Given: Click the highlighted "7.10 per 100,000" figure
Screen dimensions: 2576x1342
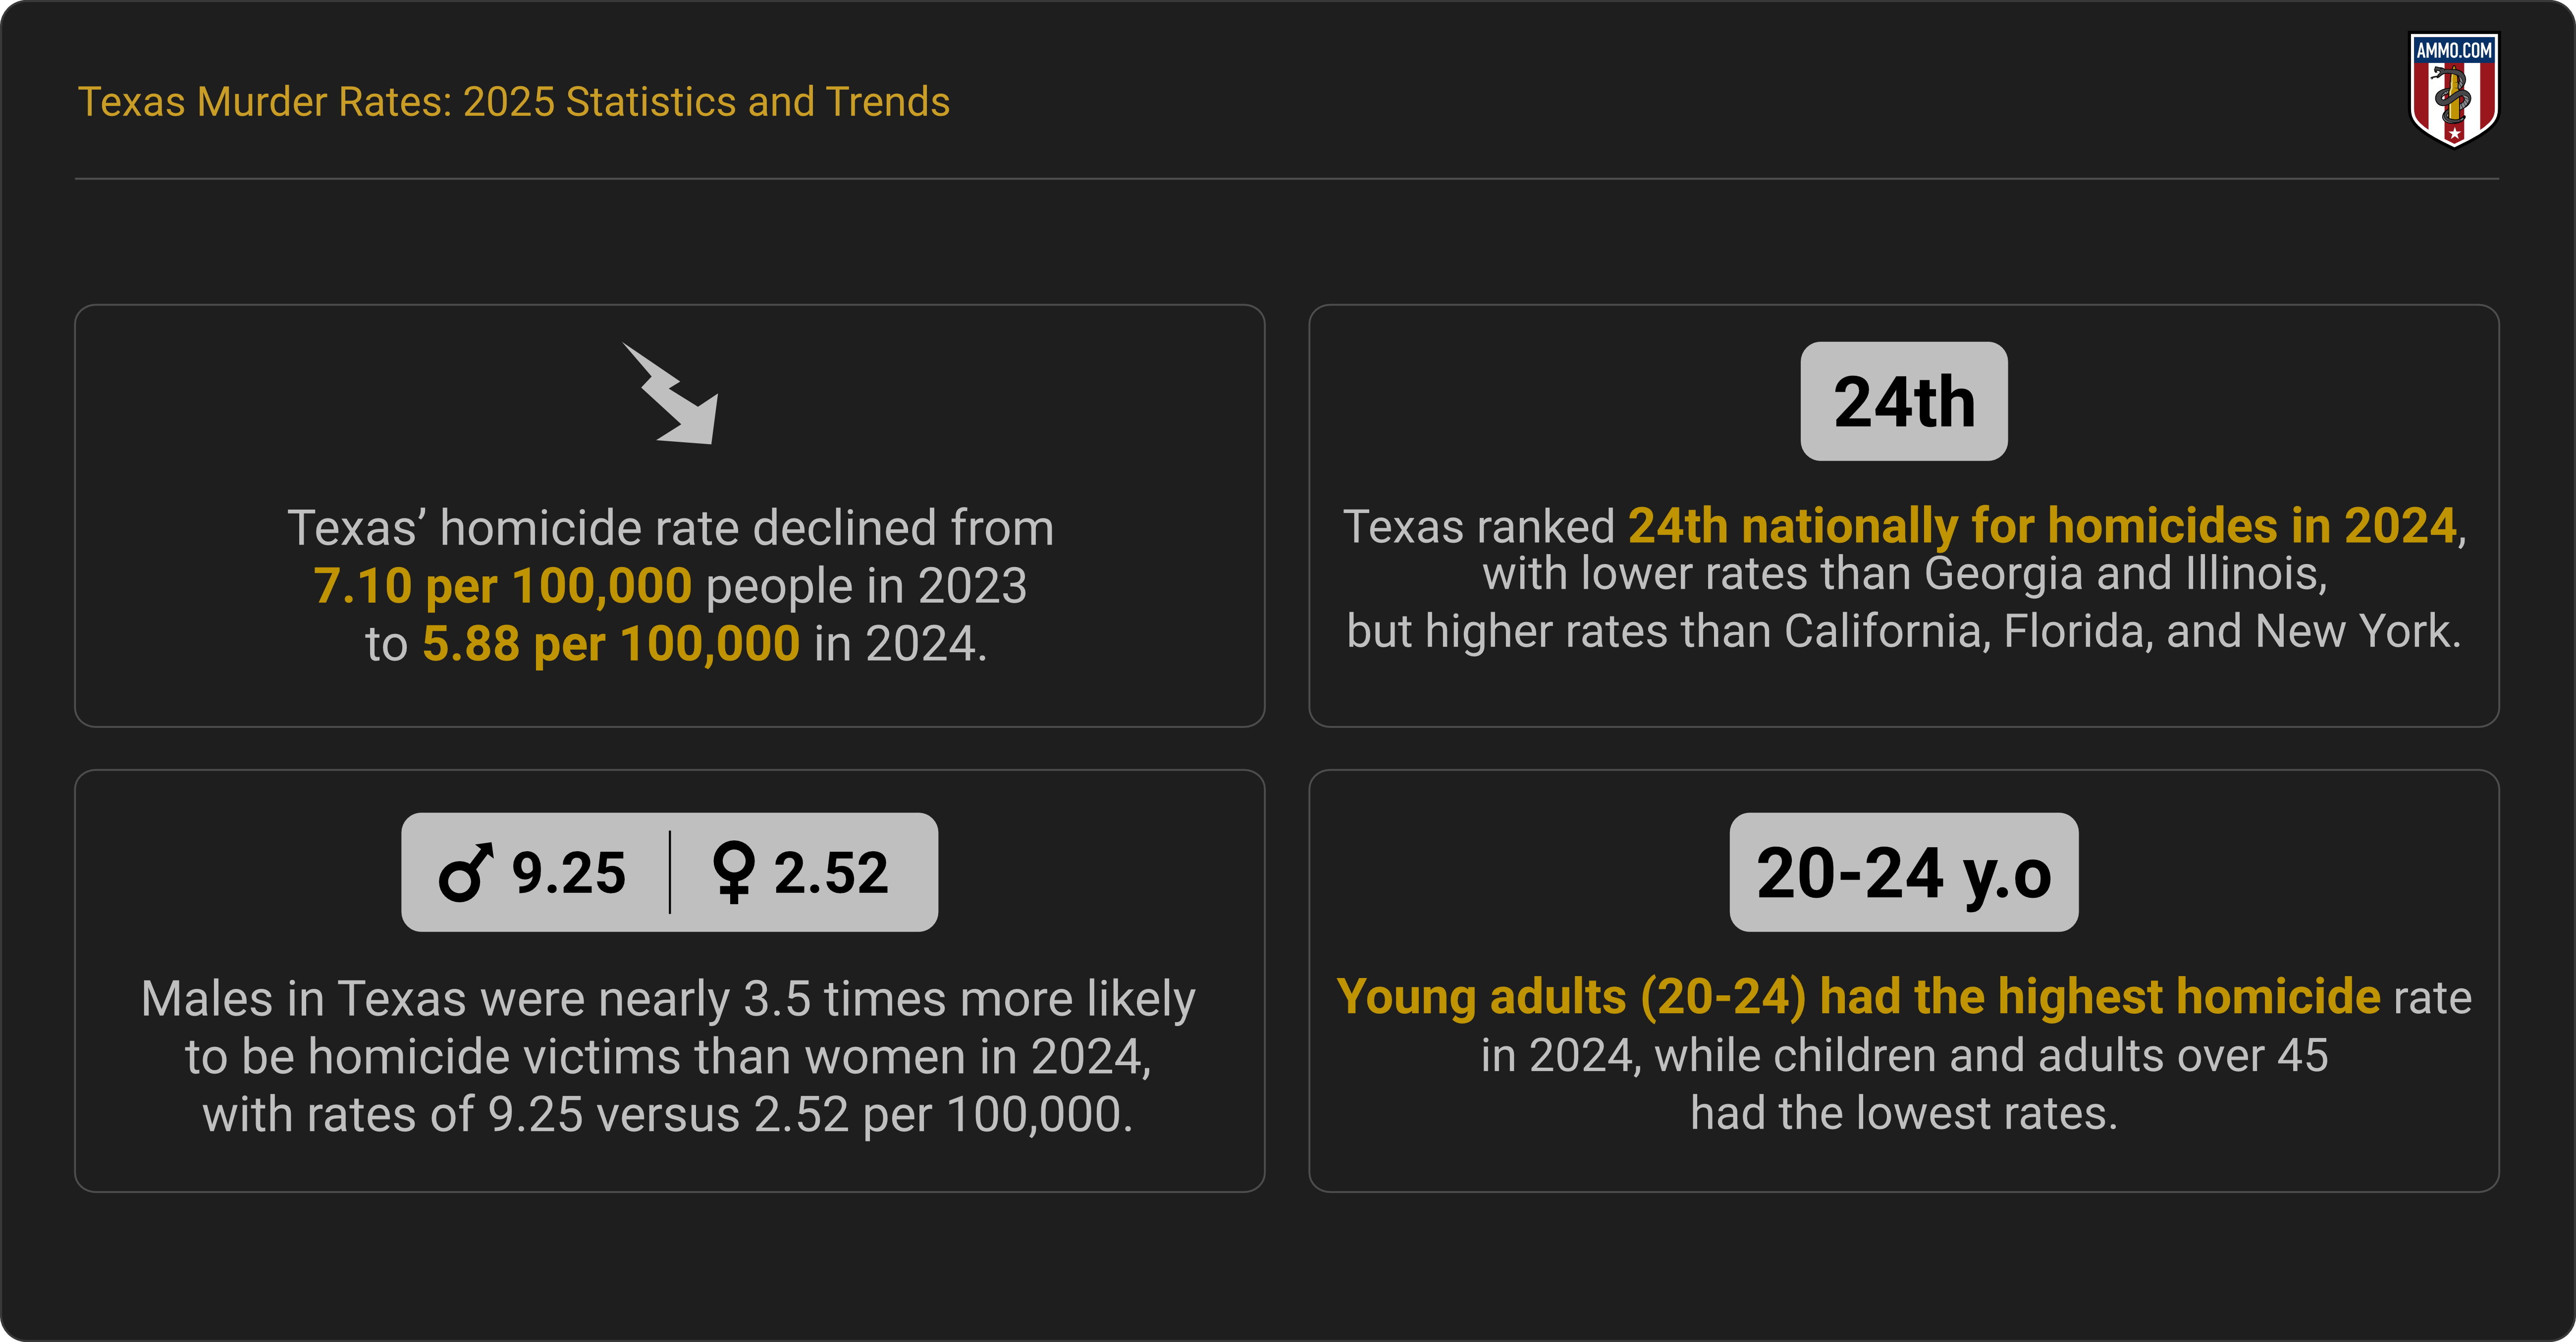Looking at the screenshot, I should pyautogui.click(x=503, y=586).
